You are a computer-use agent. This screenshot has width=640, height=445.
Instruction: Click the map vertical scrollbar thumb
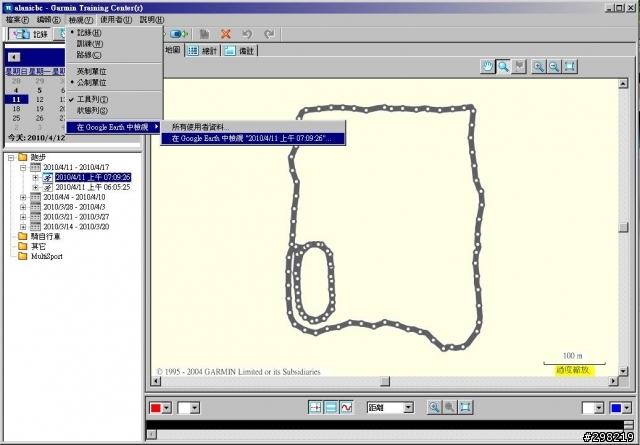(623, 227)
